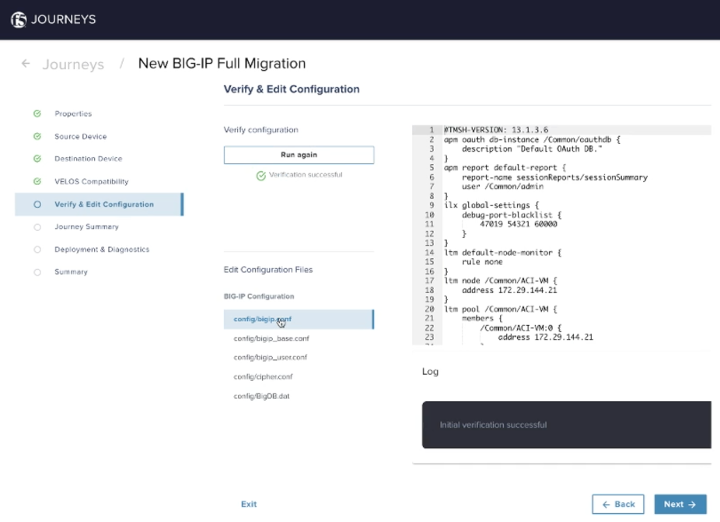
Task: Select the Summary step circle
Action: 37,272
